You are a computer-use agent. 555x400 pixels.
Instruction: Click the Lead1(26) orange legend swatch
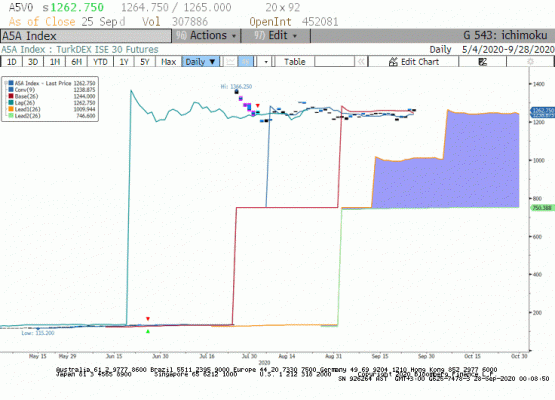11,109
